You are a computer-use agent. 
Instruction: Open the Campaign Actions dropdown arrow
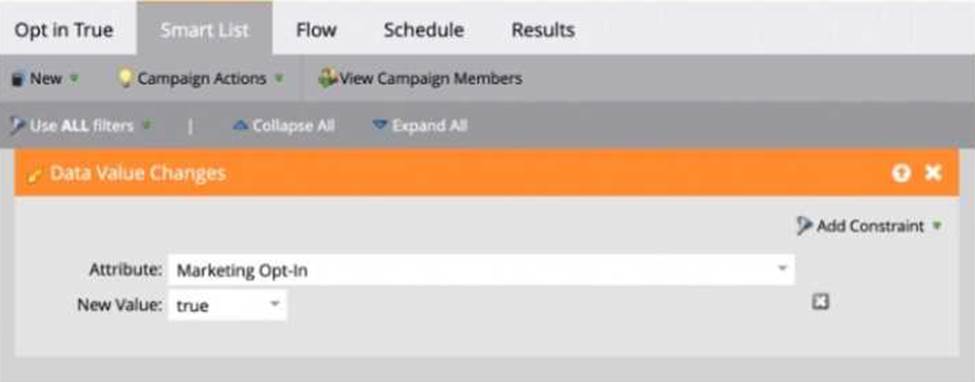(x=279, y=79)
